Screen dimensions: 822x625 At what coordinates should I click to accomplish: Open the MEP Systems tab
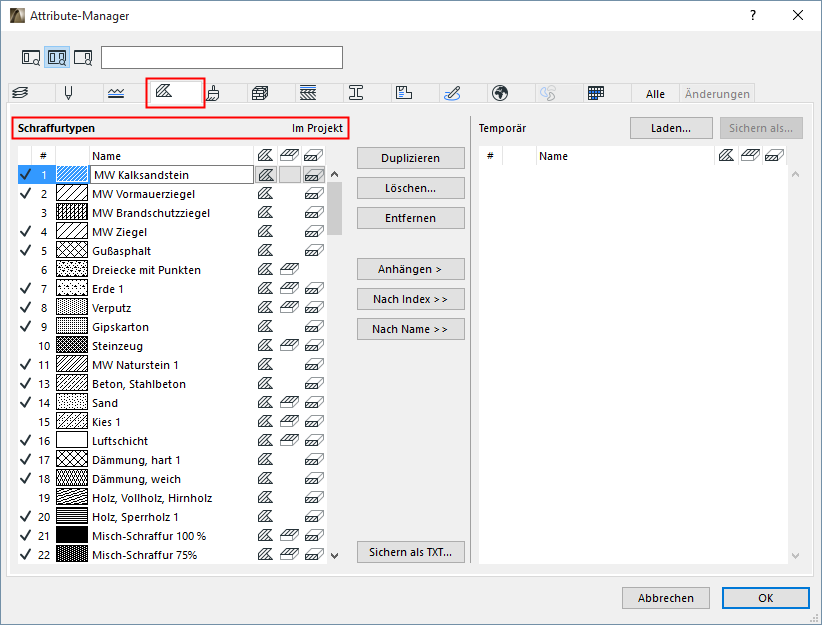[452, 93]
